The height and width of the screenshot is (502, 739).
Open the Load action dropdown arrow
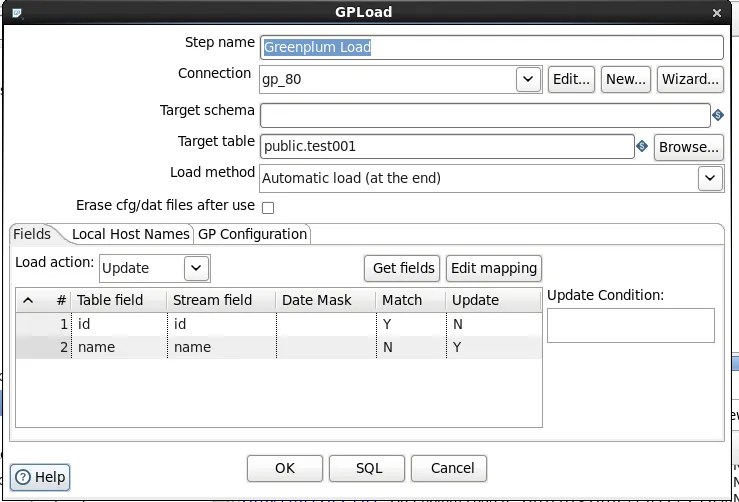coord(196,268)
